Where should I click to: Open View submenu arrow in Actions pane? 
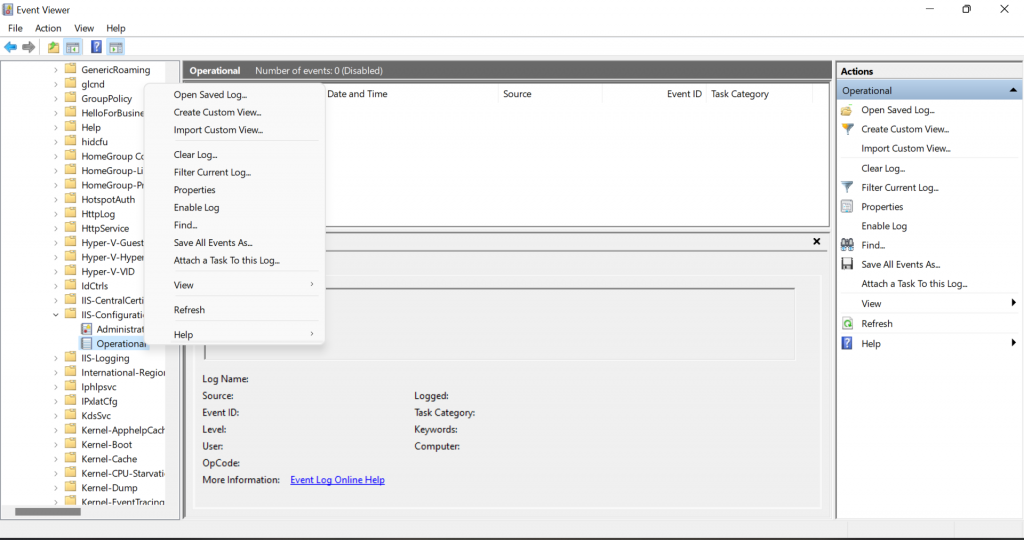pos(1014,303)
